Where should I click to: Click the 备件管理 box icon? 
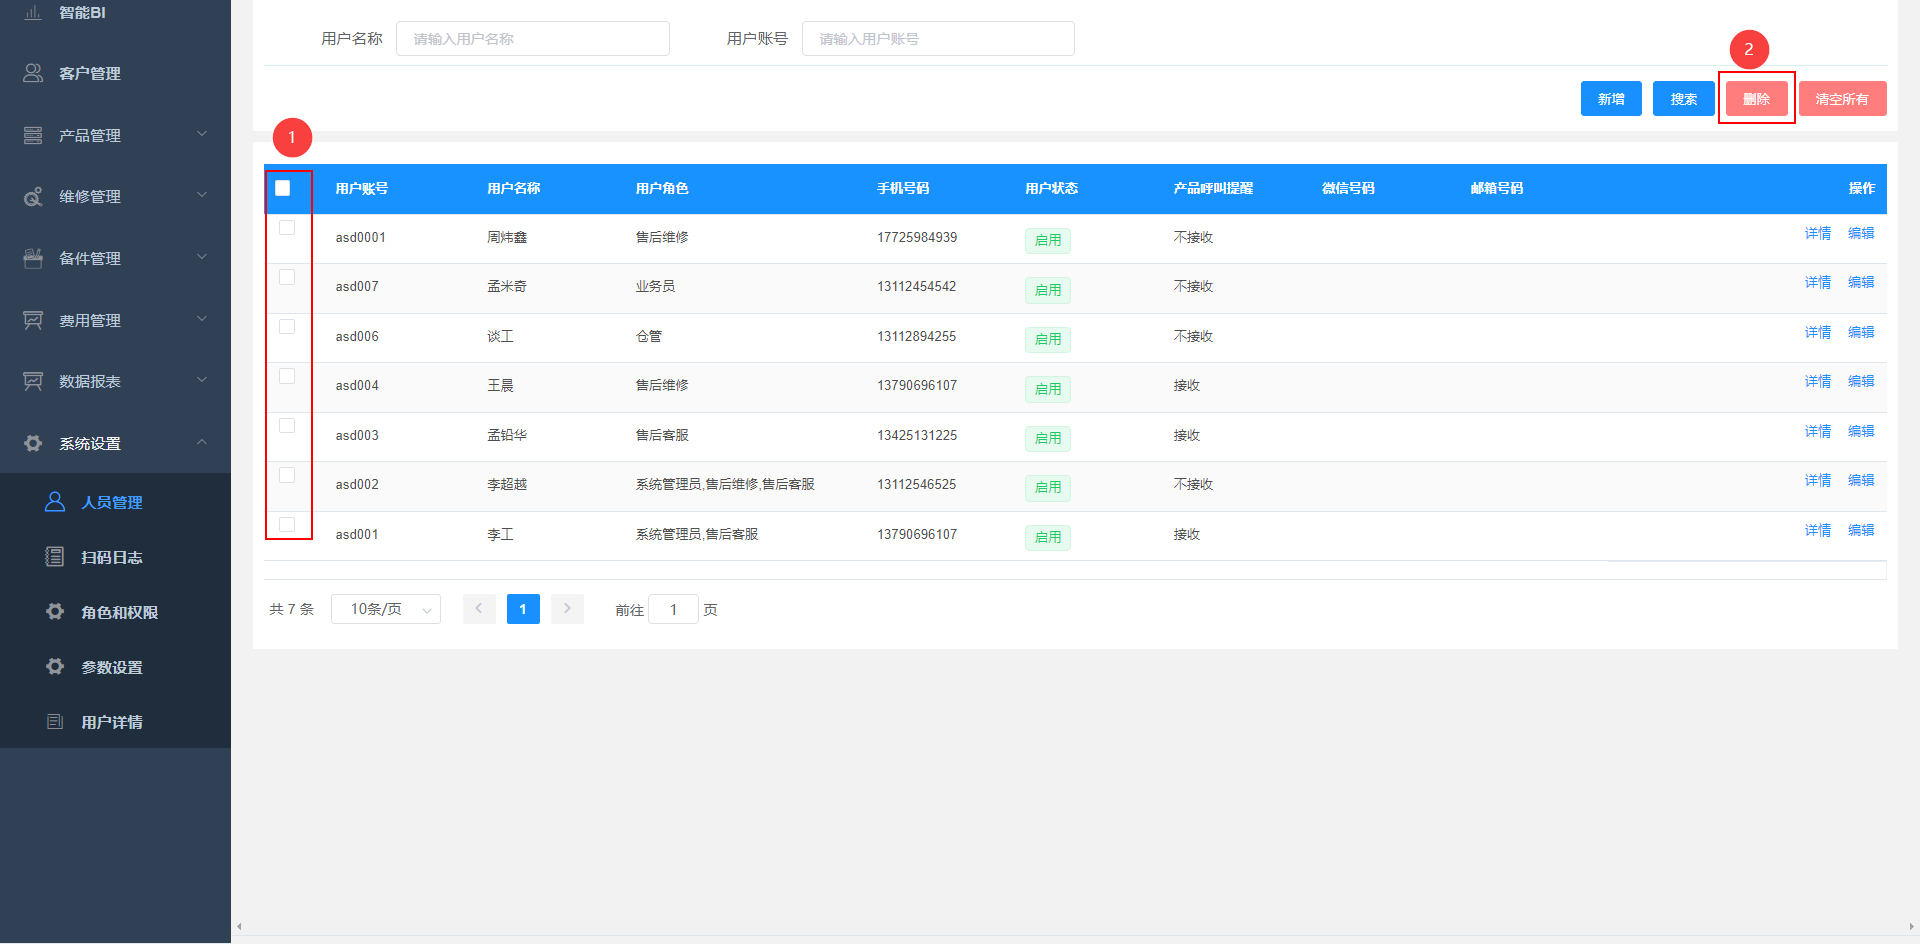(33, 259)
